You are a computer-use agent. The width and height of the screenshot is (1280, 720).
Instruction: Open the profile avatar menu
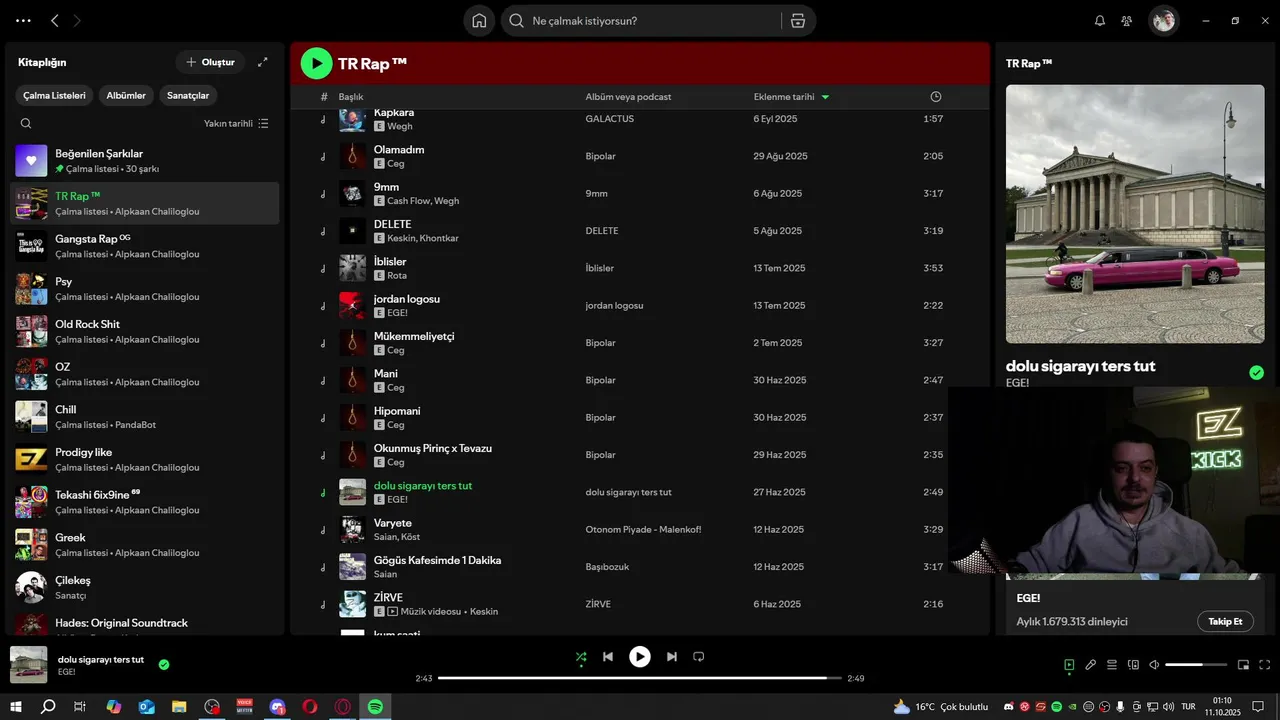[x=1163, y=20]
